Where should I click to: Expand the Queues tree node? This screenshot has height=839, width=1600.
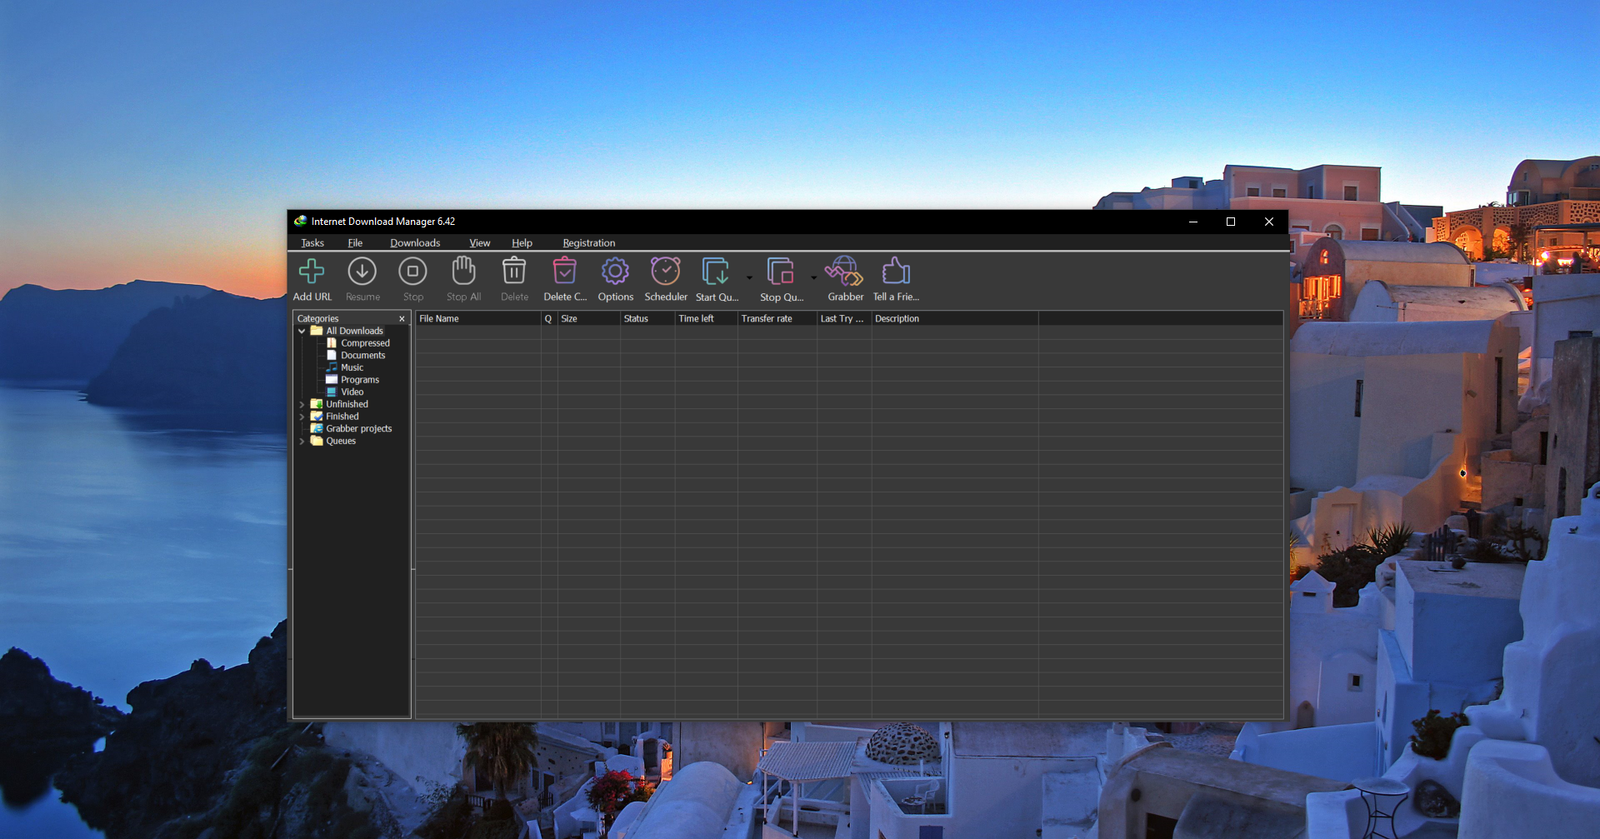302,441
